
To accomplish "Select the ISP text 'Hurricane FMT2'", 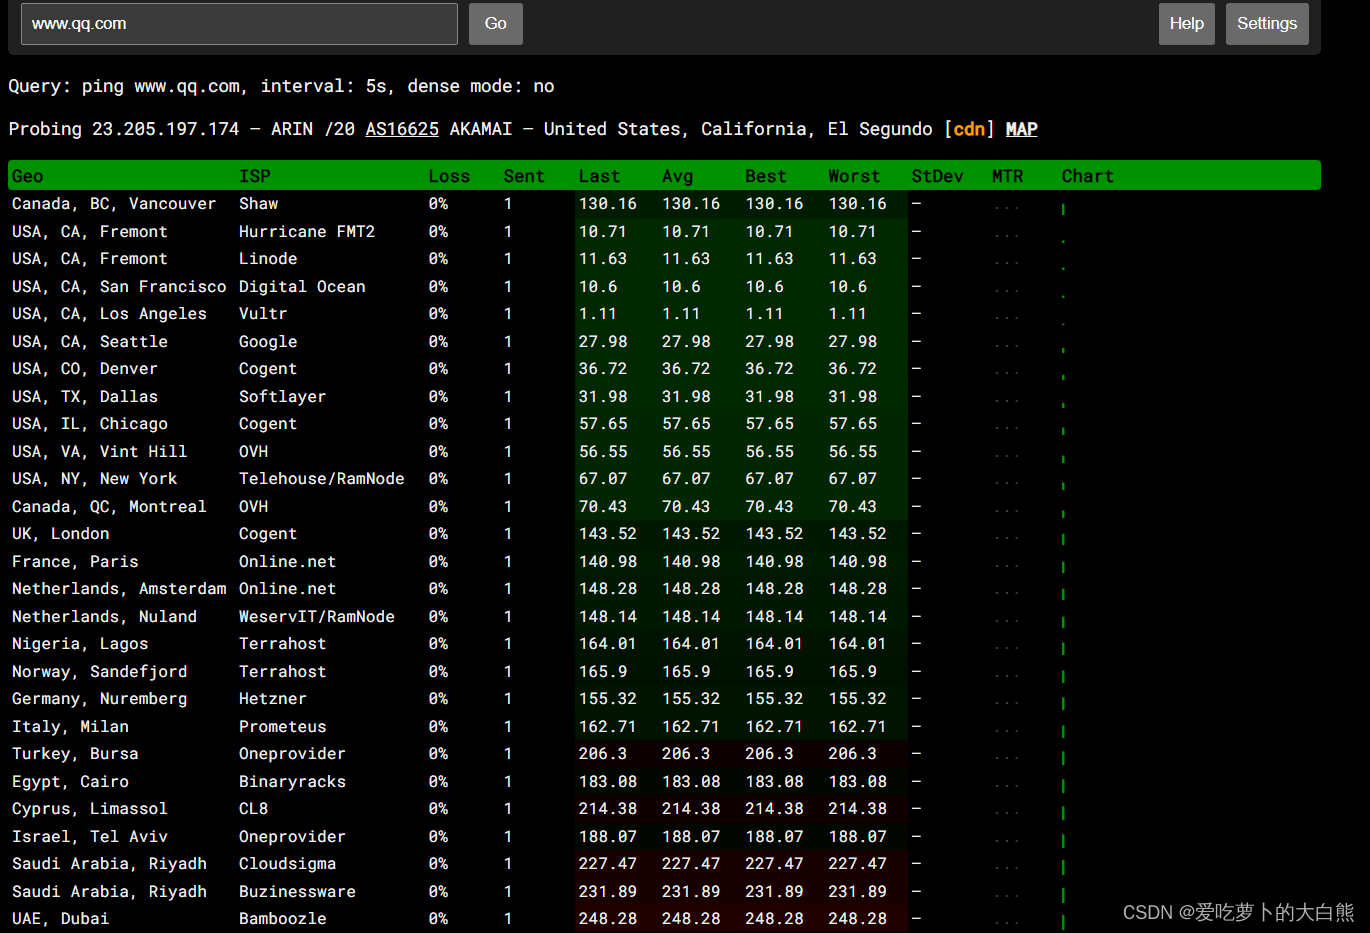I will pyautogui.click(x=307, y=232).
